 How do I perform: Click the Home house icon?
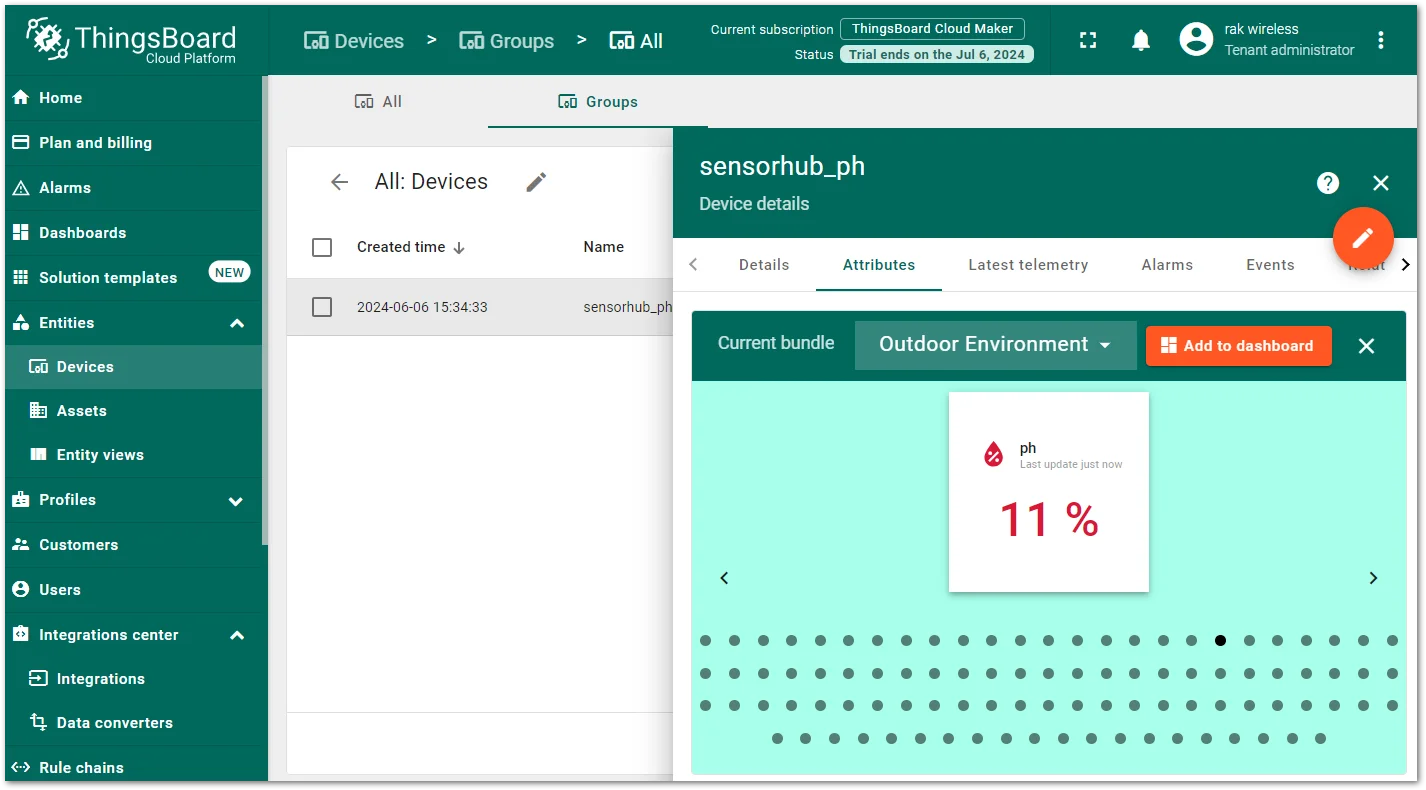point(20,98)
